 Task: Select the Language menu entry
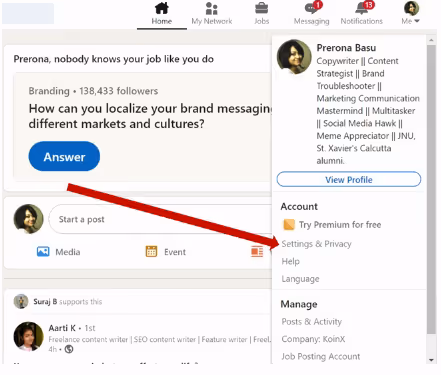300,279
